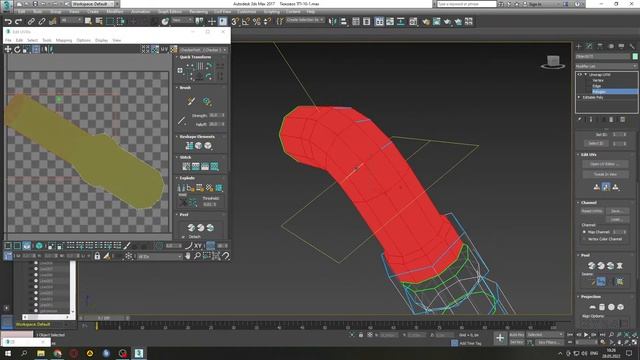
Task: Select Polygon sub-object mode in Edit UVWs
Action: point(27,246)
